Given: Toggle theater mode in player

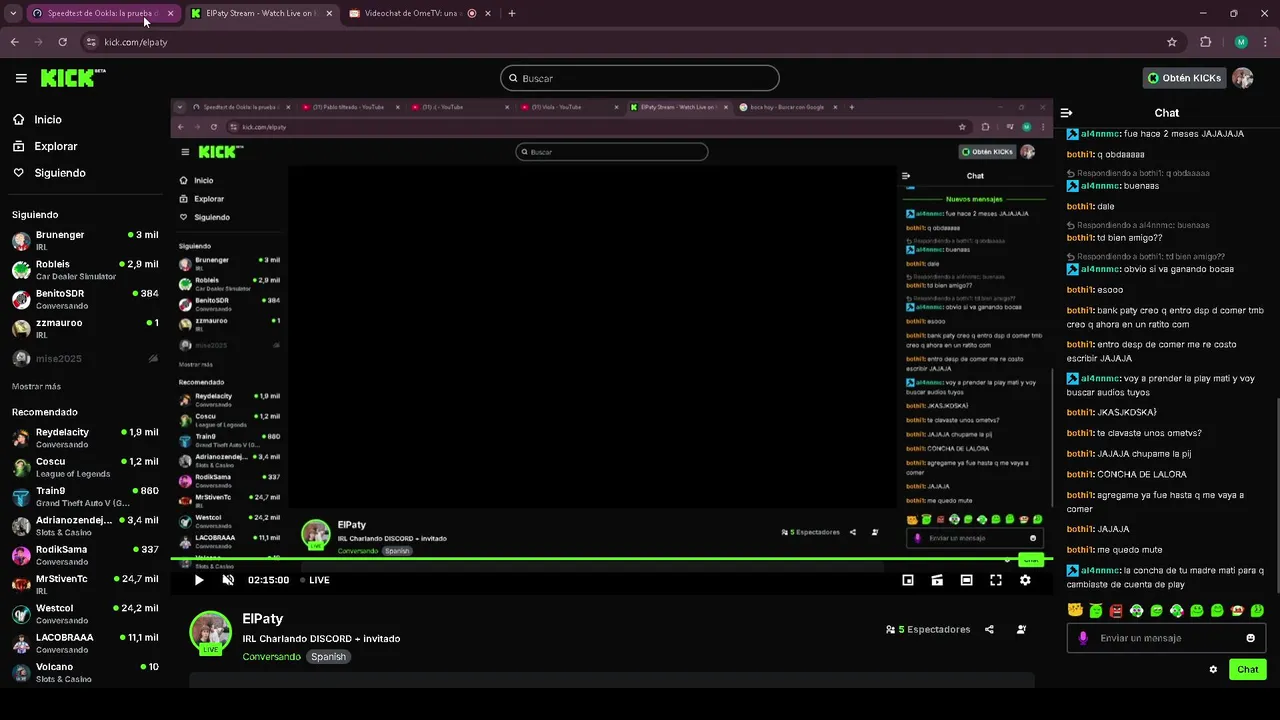Looking at the screenshot, I should [966, 580].
